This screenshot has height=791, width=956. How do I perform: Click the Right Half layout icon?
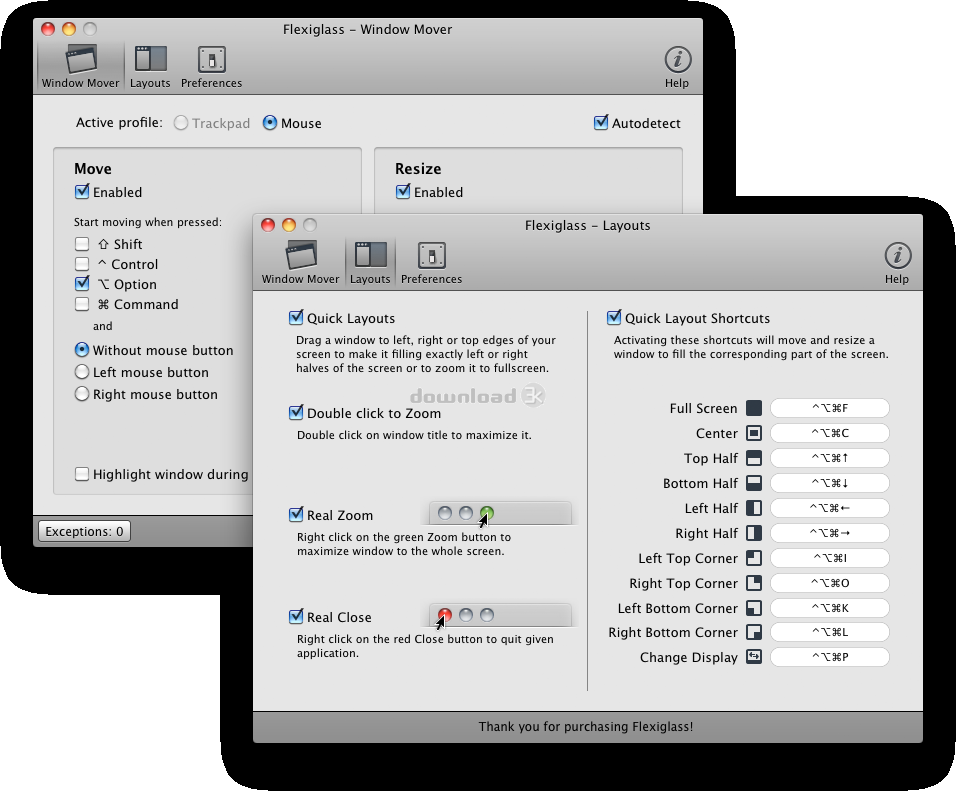(x=754, y=533)
